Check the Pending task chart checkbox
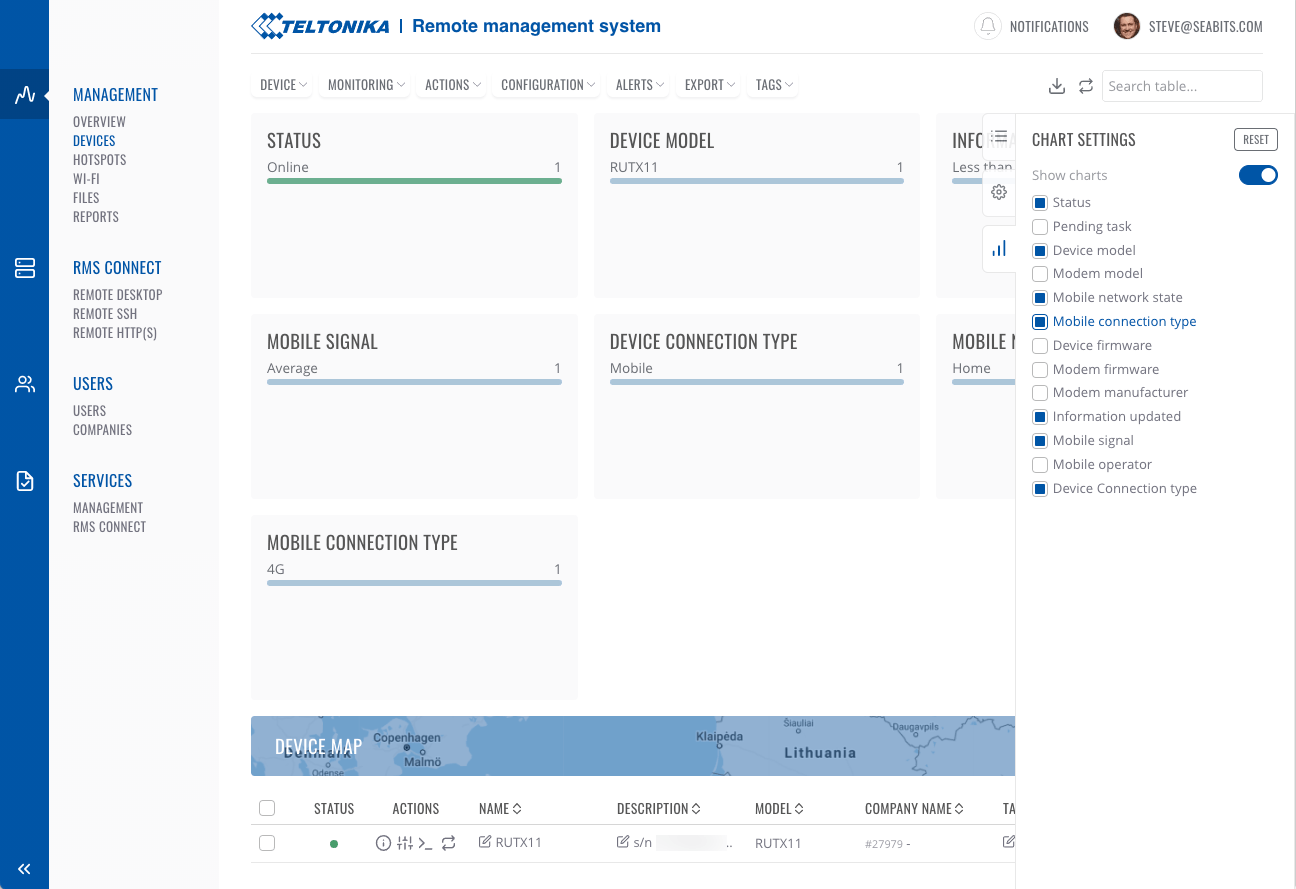The image size is (1296, 889). (1040, 226)
